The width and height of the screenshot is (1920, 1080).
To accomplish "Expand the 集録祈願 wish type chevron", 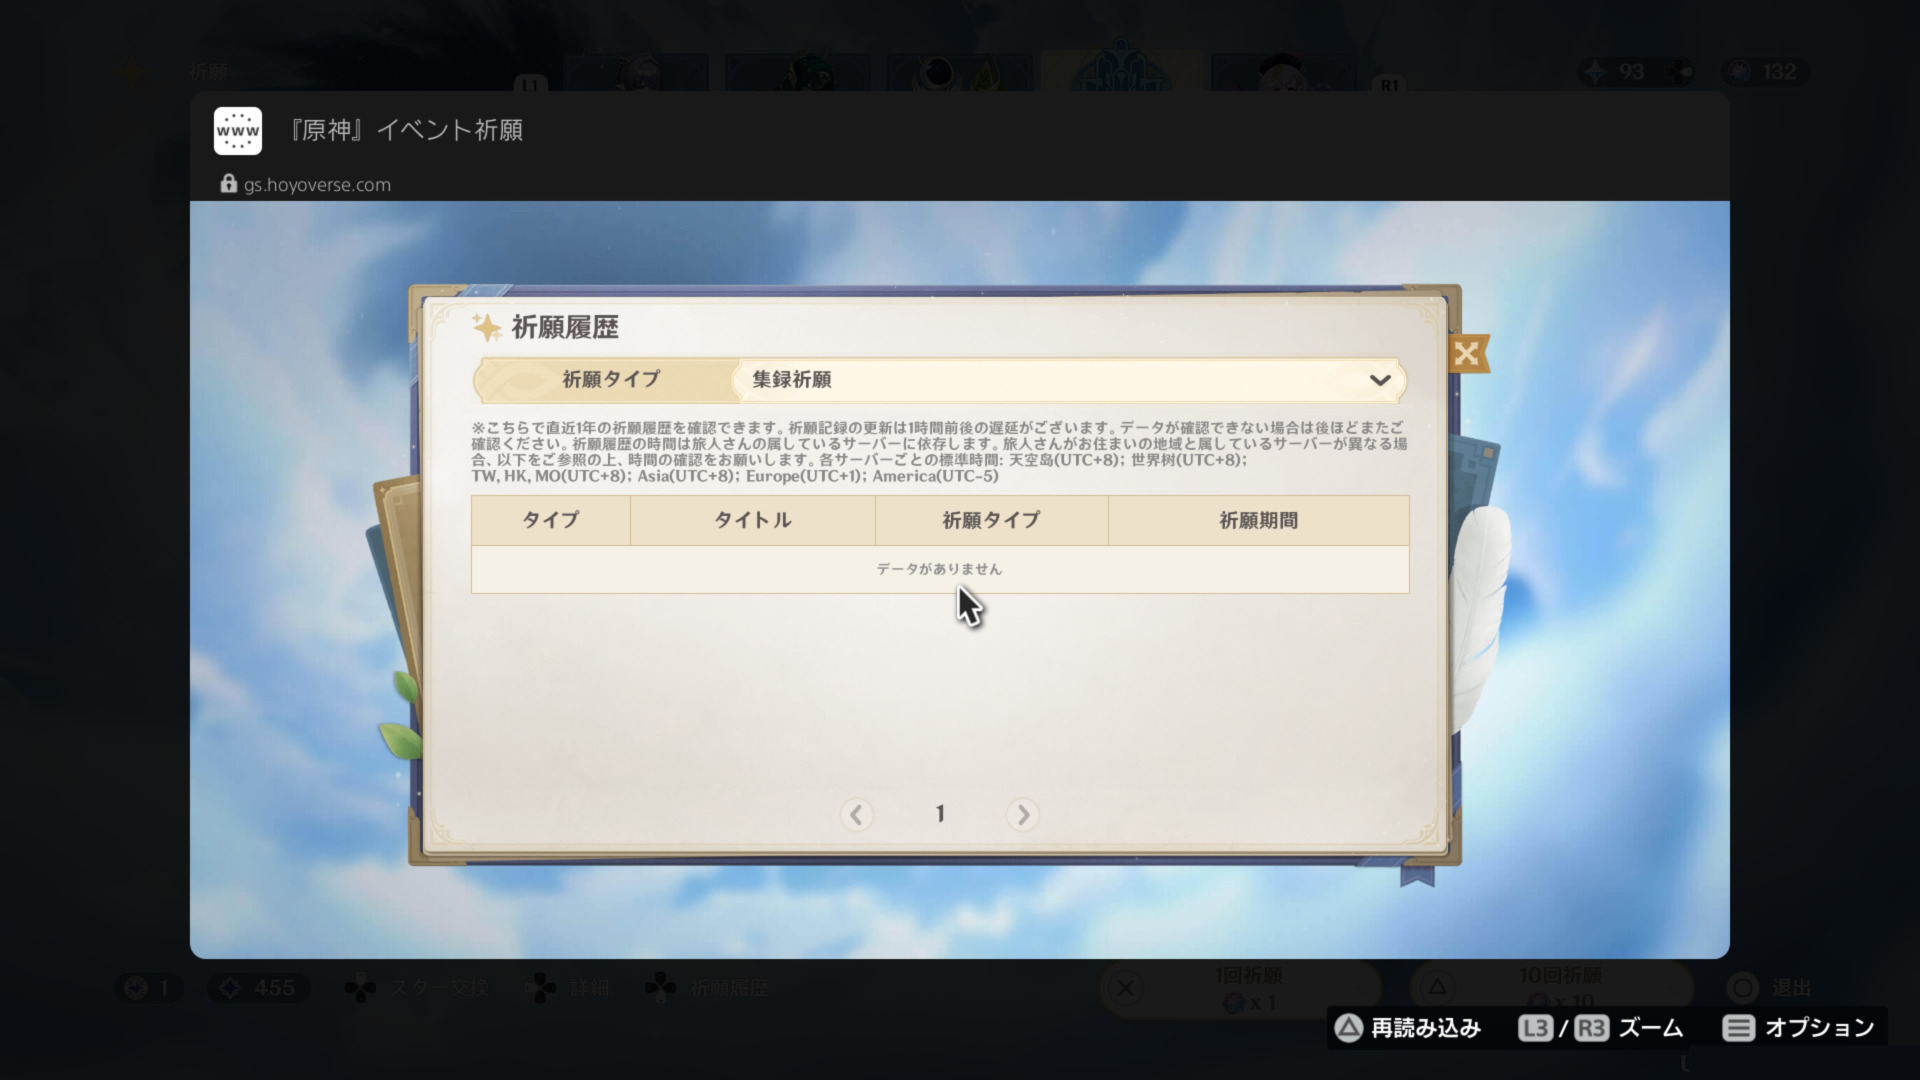I will pyautogui.click(x=1380, y=380).
